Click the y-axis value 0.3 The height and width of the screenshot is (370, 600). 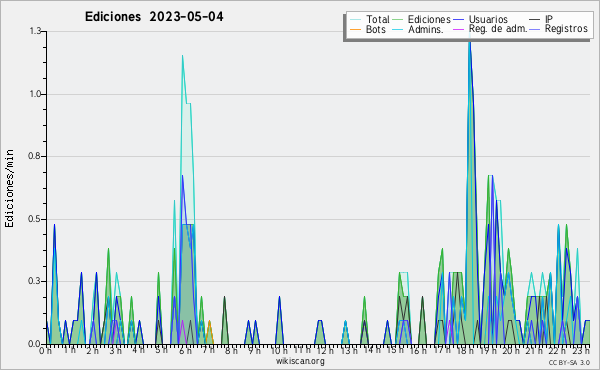coord(35,281)
